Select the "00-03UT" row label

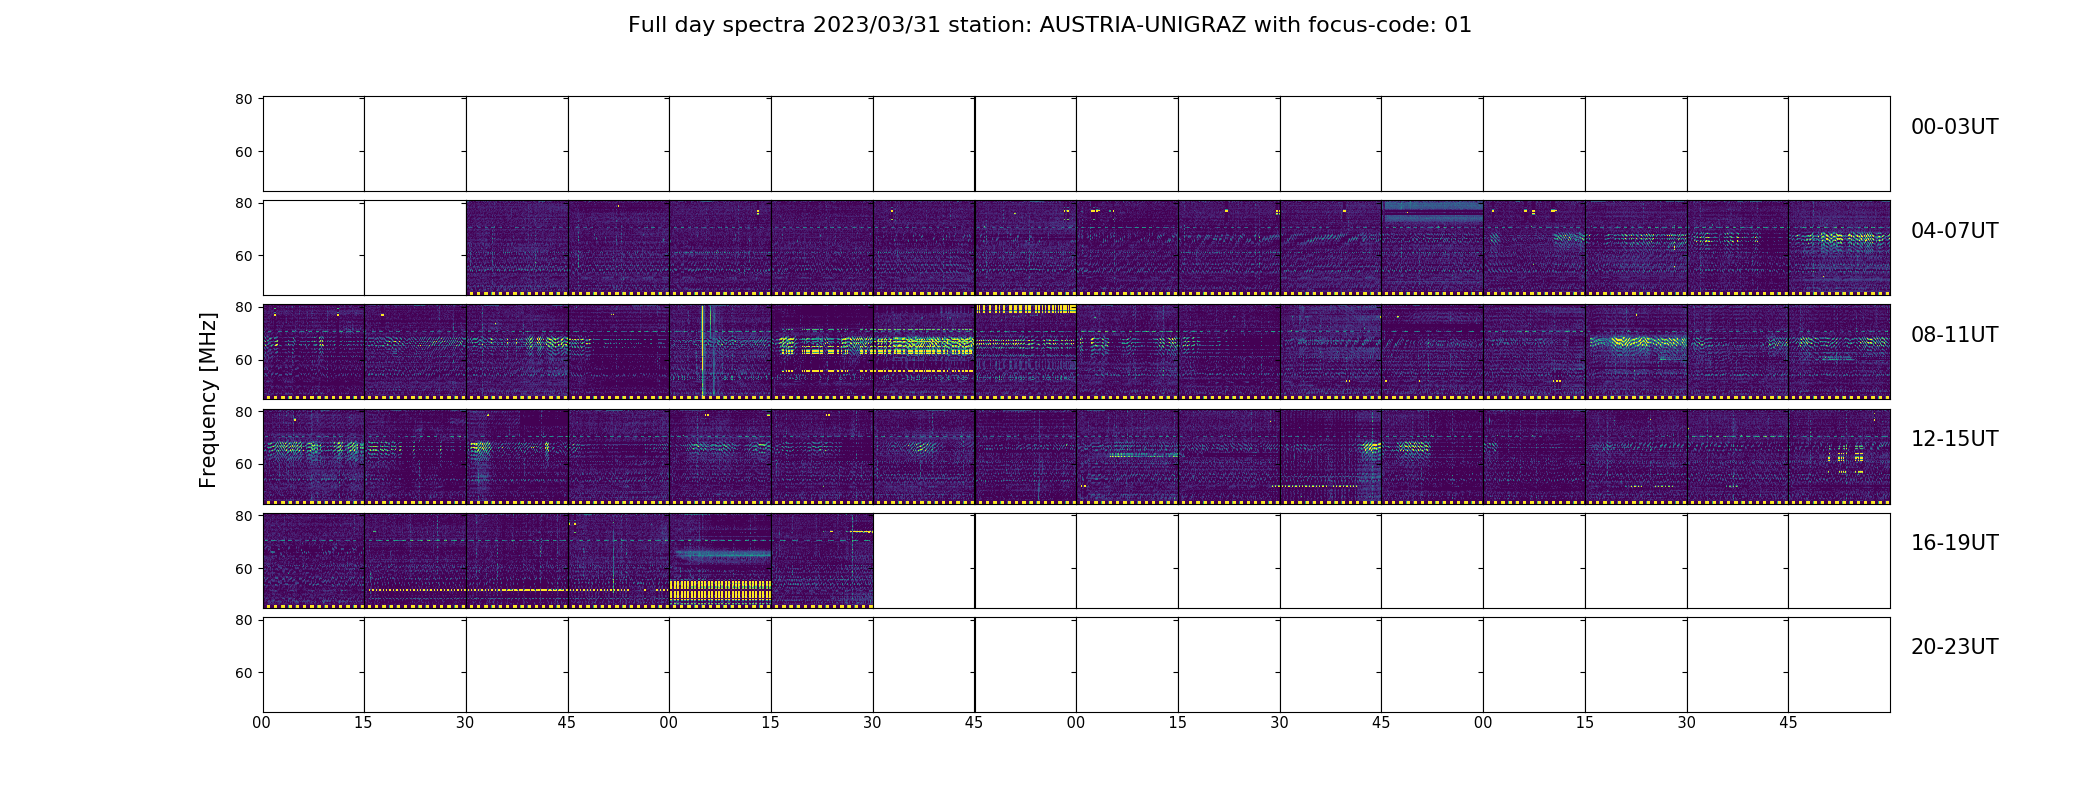coord(1954,127)
